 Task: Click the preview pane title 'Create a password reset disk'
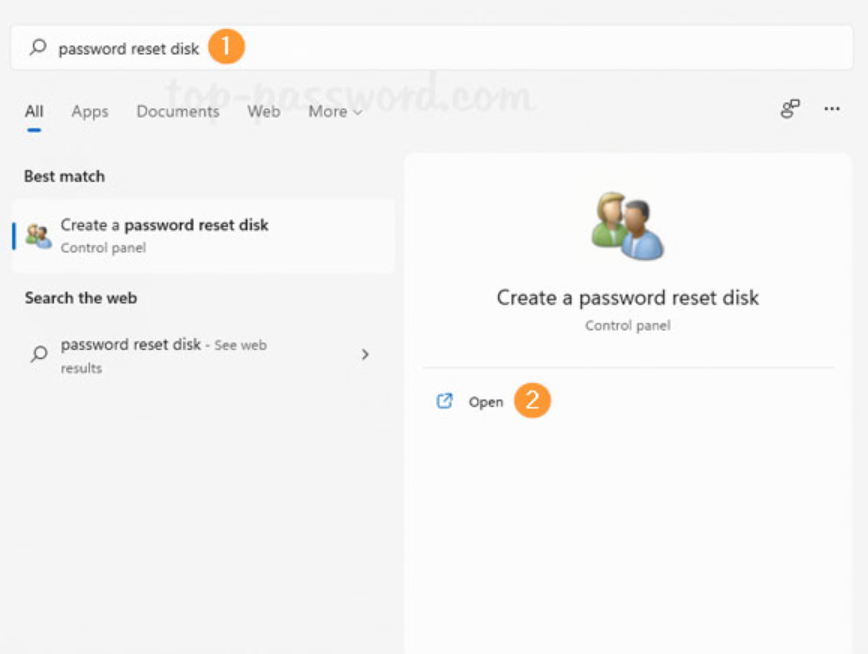point(627,298)
